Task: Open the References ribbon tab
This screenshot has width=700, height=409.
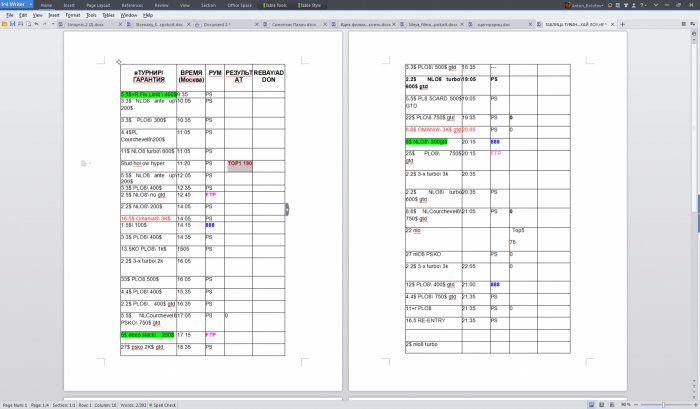Action: [x=132, y=5]
